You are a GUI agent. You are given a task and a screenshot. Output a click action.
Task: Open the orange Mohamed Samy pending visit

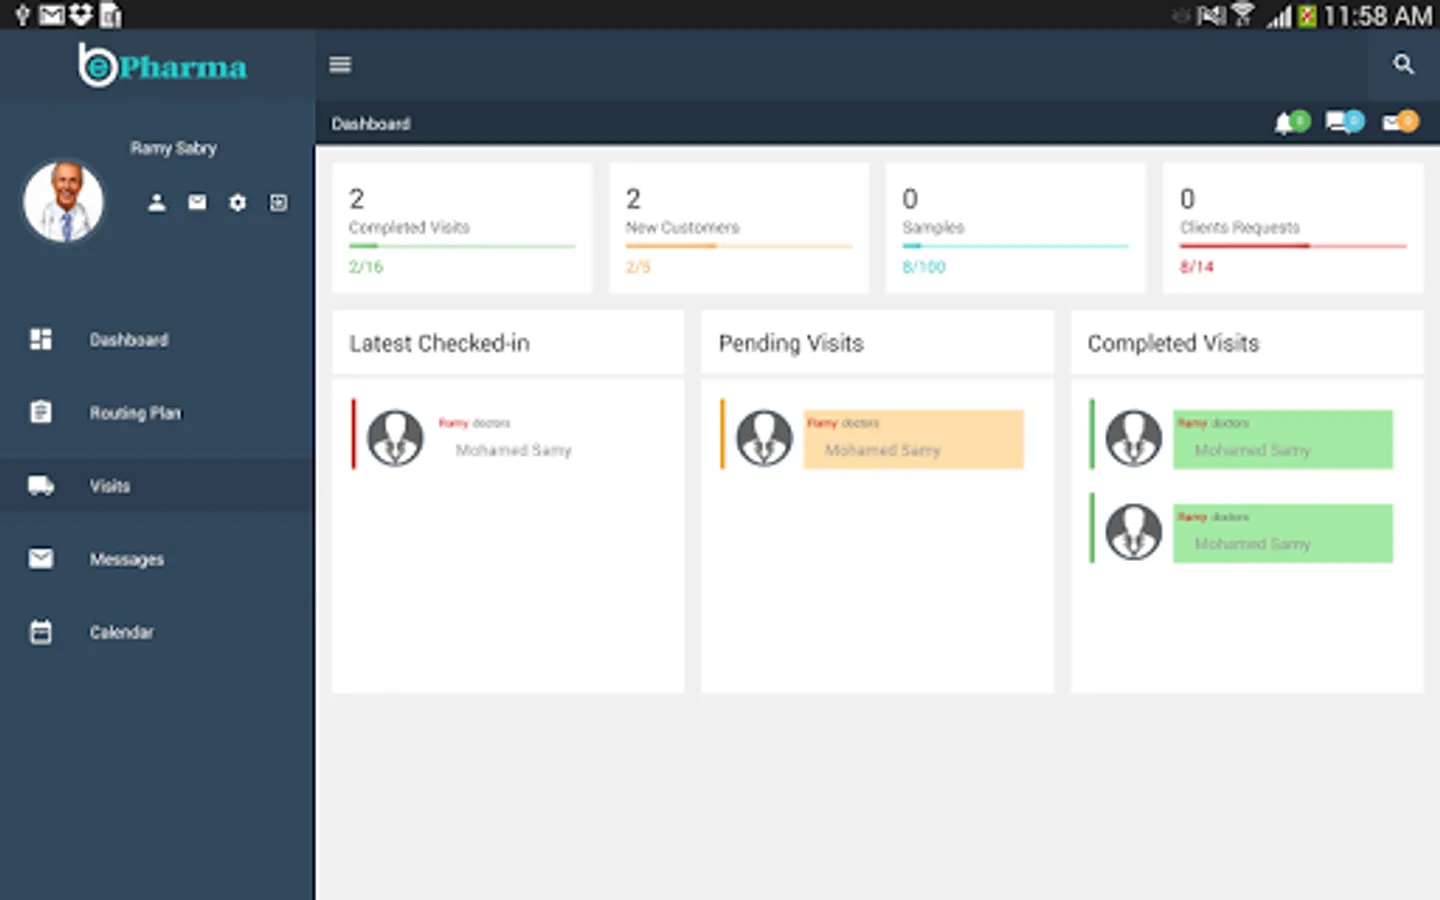pyautogui.click(x=914, y=439)
